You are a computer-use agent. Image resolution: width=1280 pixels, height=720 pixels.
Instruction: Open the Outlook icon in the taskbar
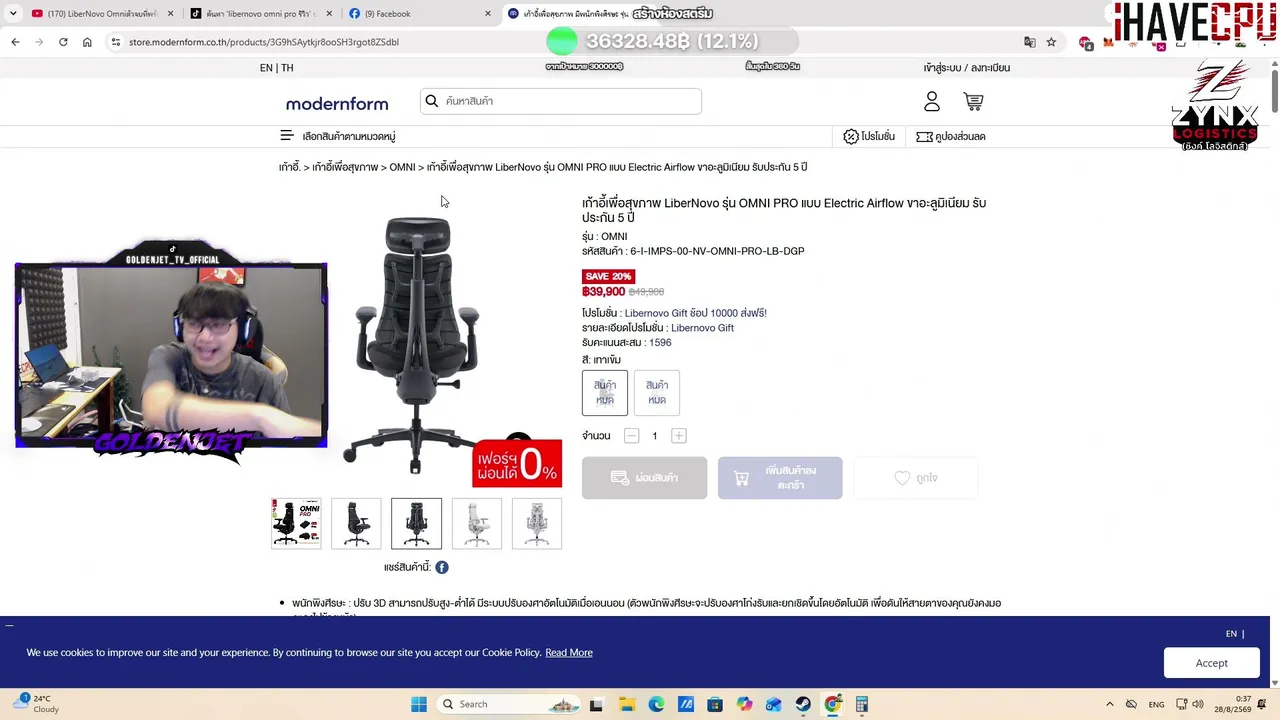tap(774, 704)
